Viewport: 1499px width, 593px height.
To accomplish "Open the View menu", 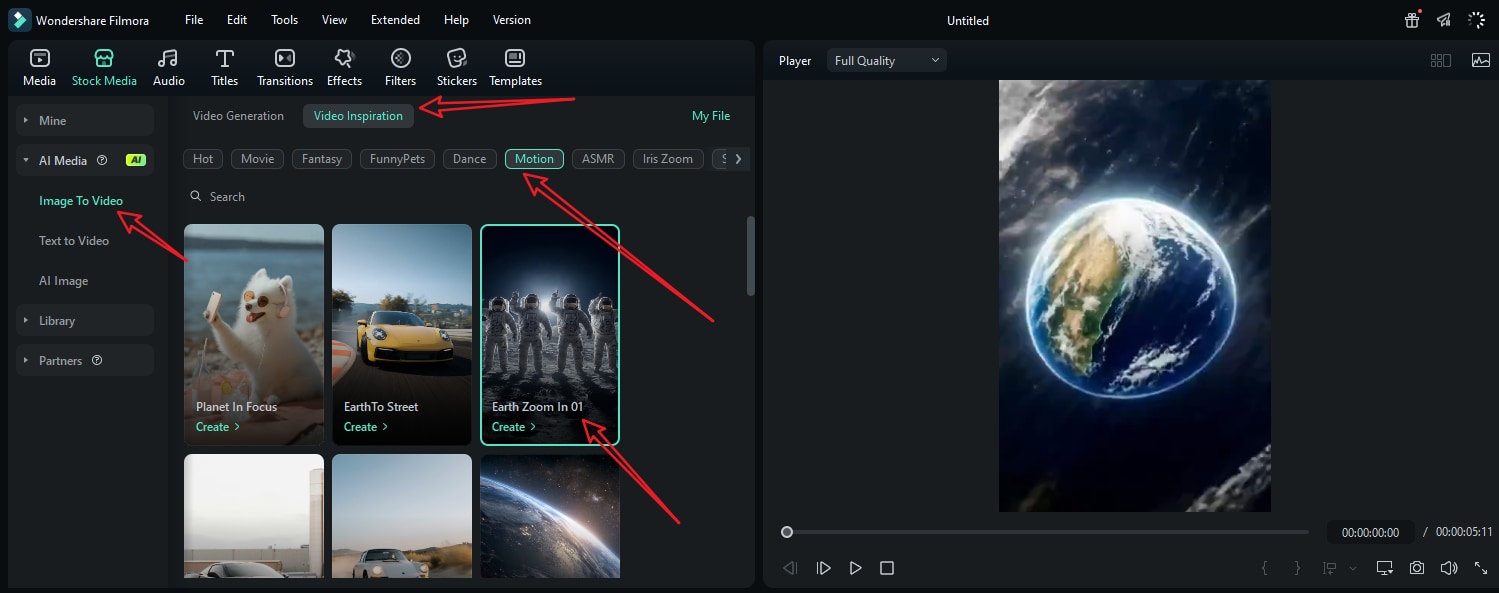I will pyautogui.click(x=335, y=20).
